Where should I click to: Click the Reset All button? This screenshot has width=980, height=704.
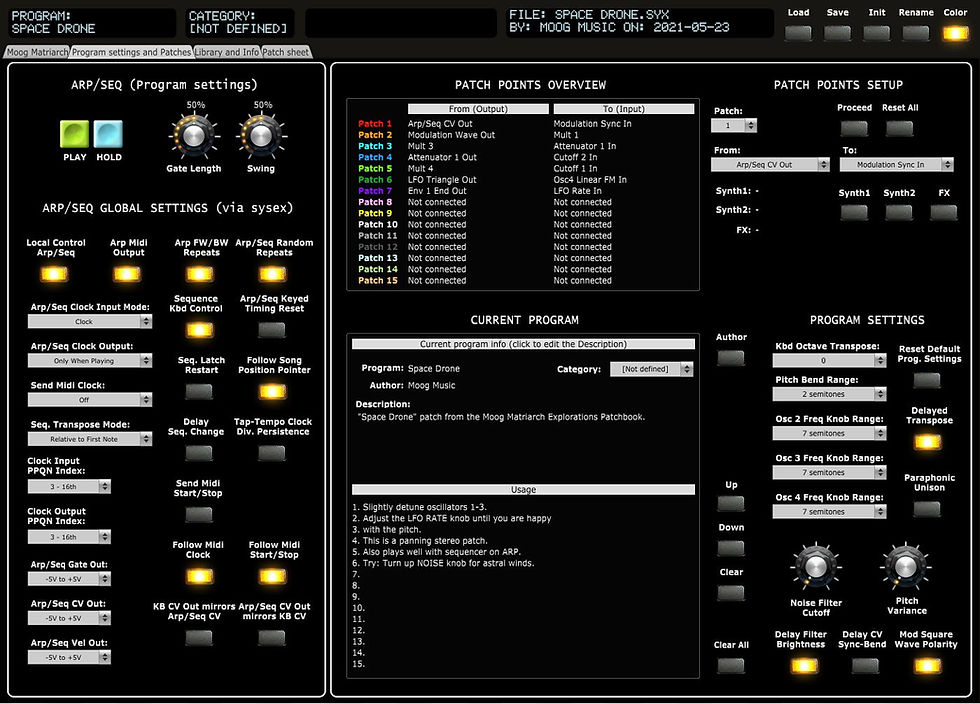coord(899,128)
